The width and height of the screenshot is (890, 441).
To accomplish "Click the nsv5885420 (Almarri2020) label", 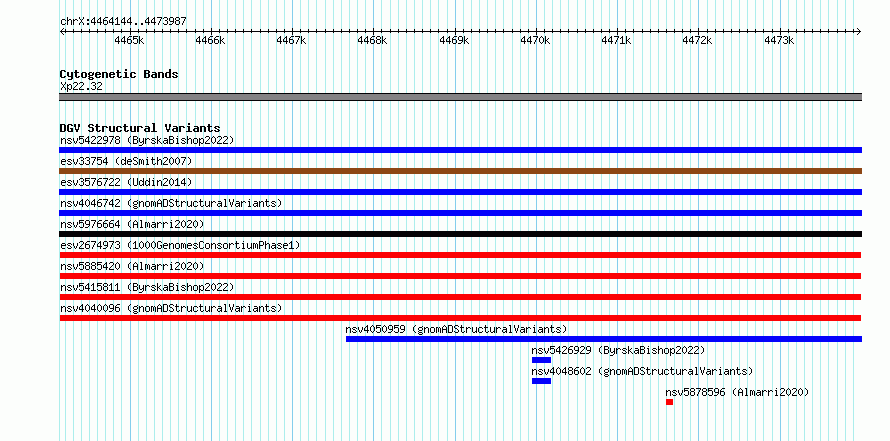I will [x=132, y=266].
